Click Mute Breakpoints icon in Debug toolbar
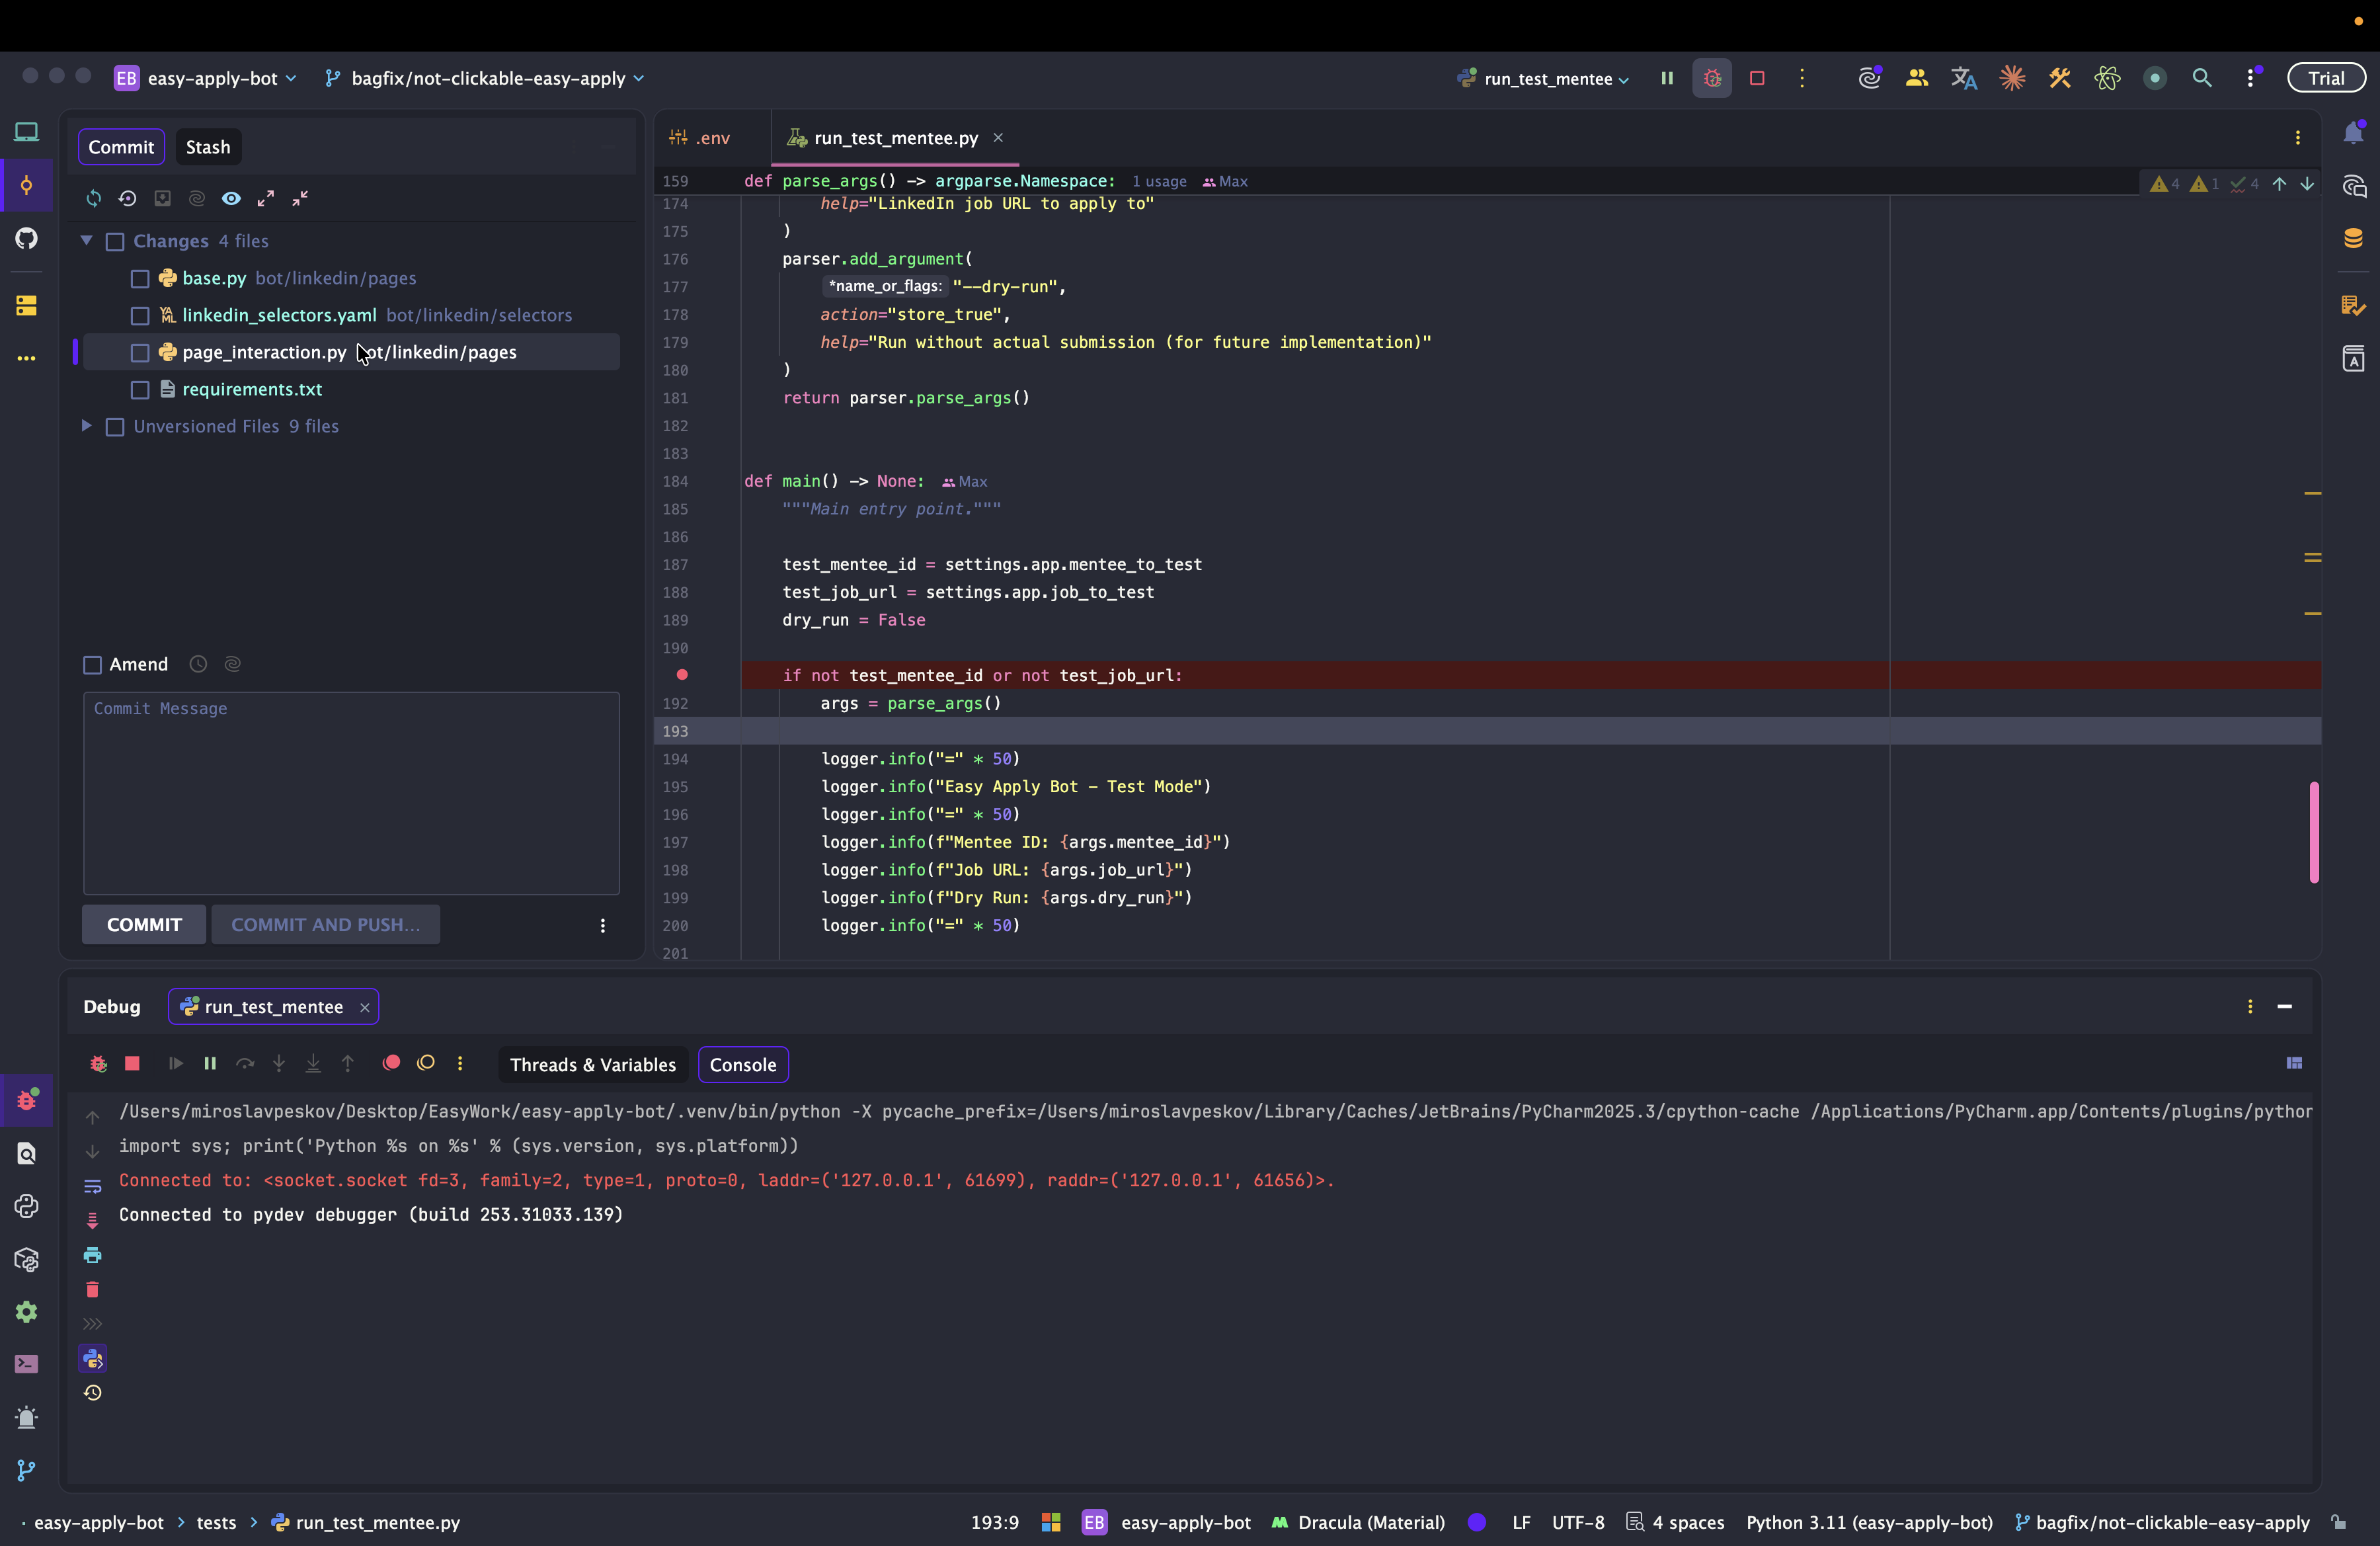 pos(426,1063)
